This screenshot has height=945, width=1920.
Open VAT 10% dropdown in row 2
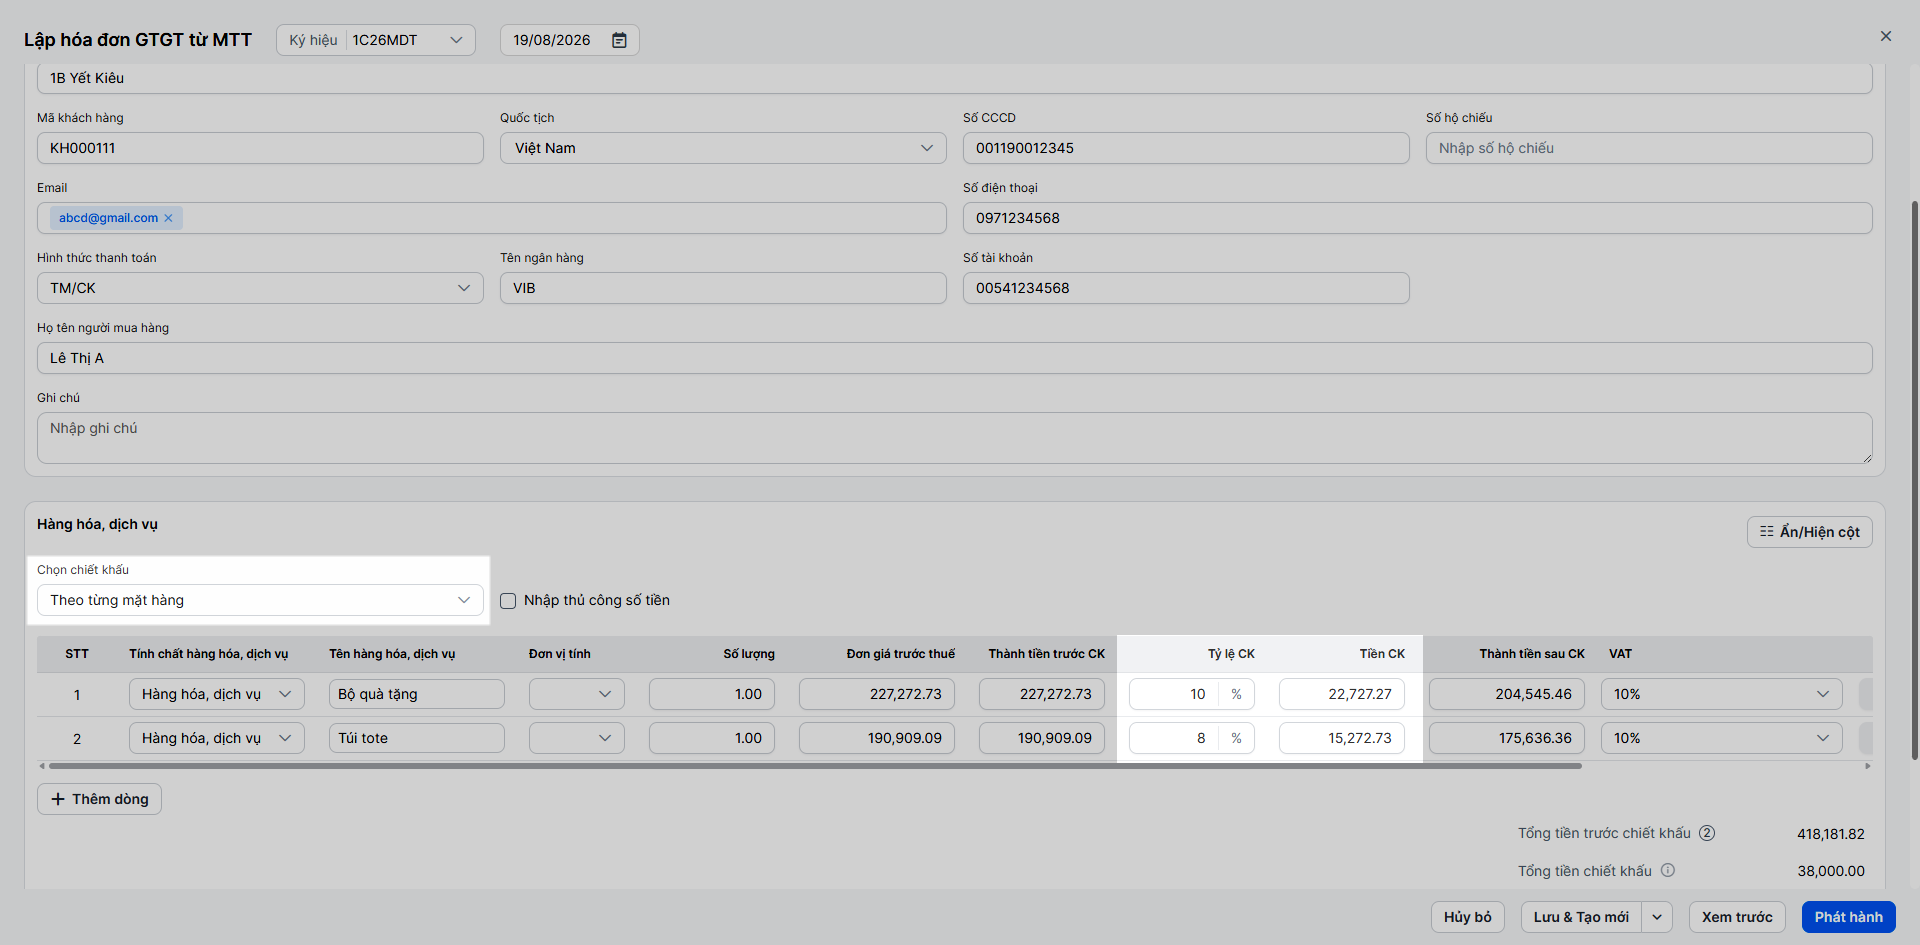[1721, 738]
